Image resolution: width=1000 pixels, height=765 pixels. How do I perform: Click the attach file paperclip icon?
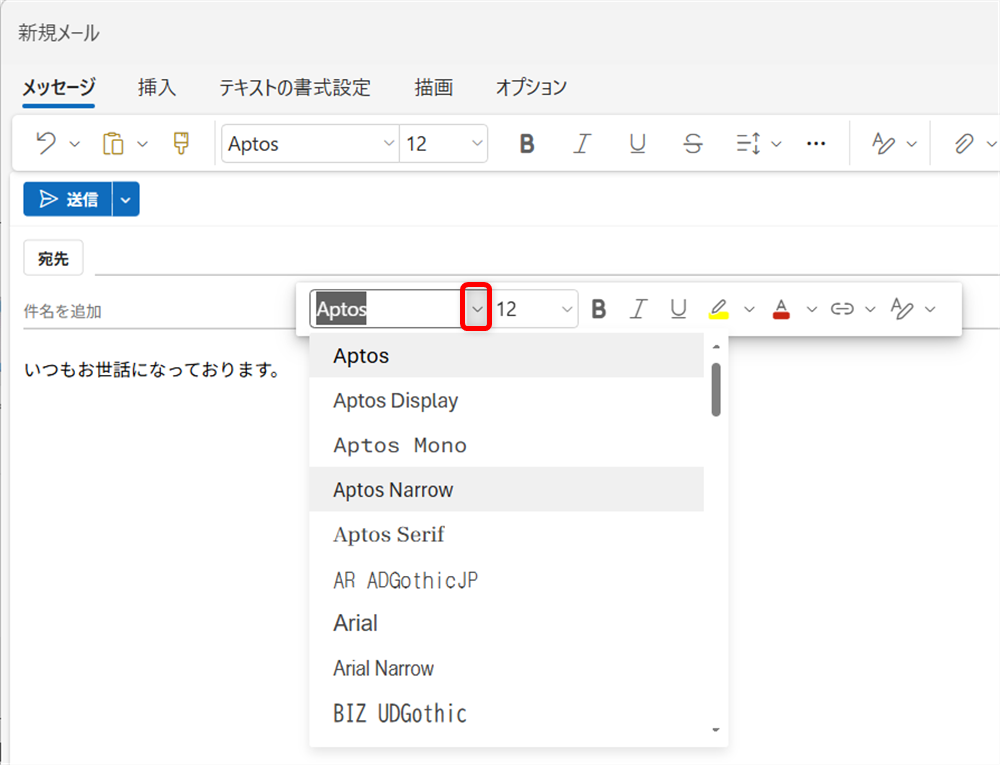pos(963,144)
